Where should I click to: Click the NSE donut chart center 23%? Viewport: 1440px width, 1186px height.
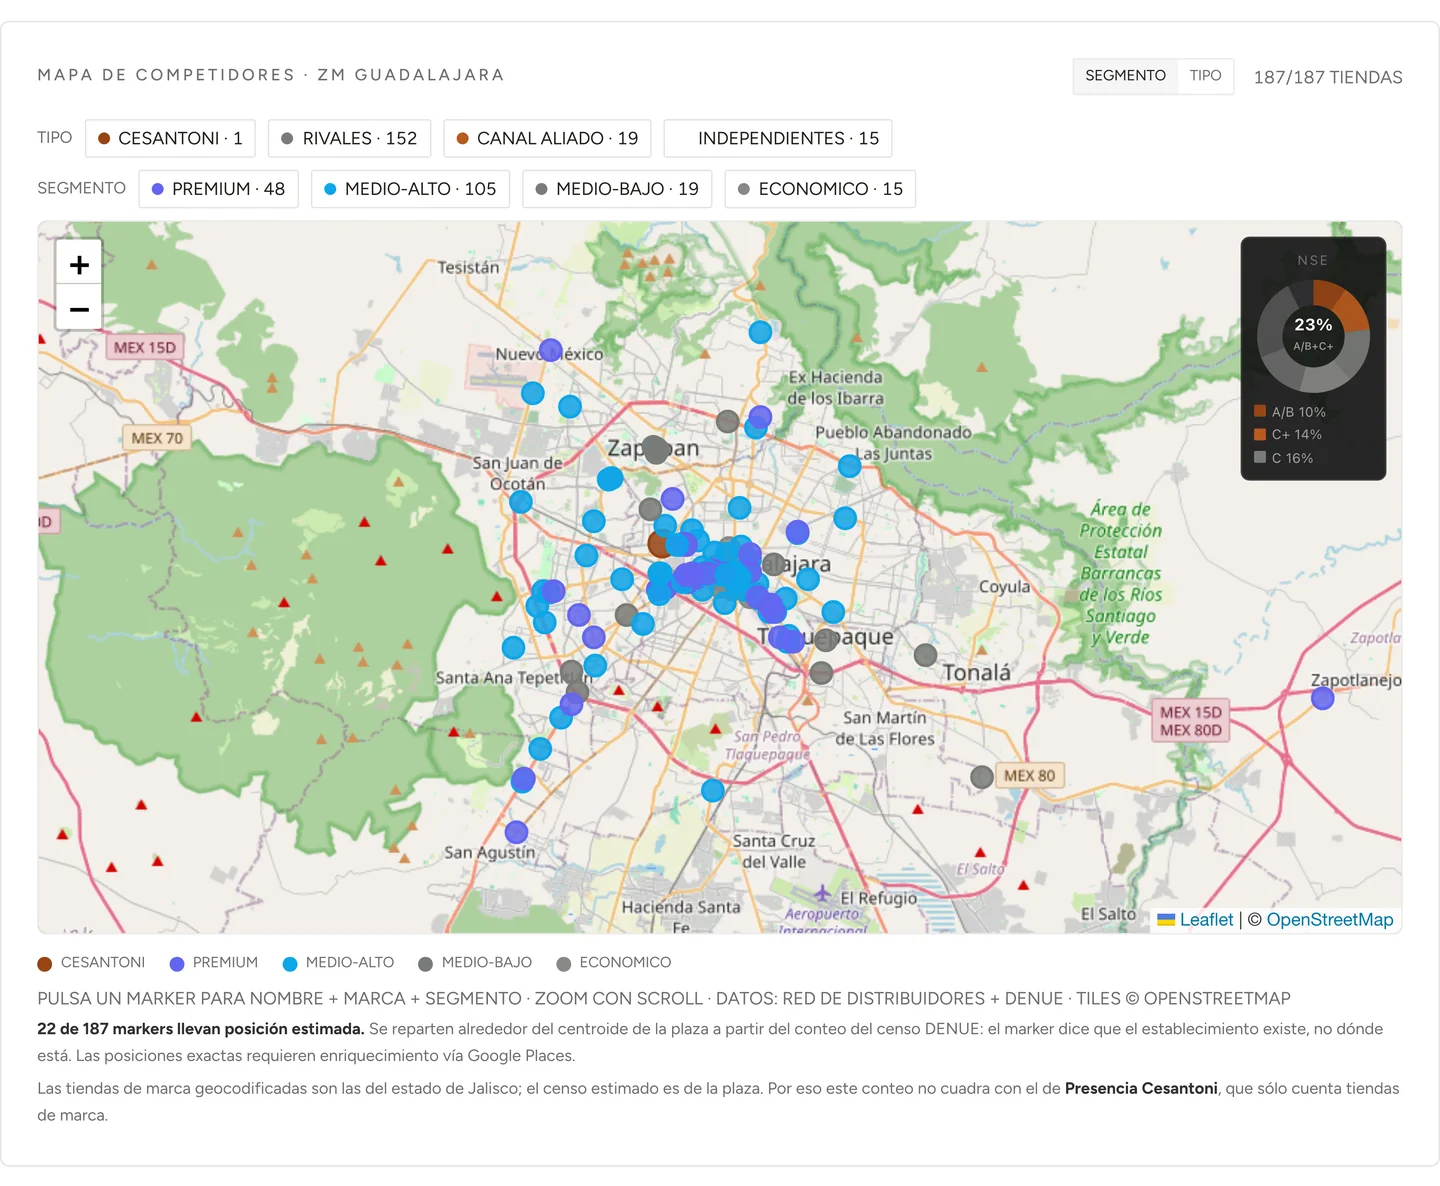(1313, 325)
